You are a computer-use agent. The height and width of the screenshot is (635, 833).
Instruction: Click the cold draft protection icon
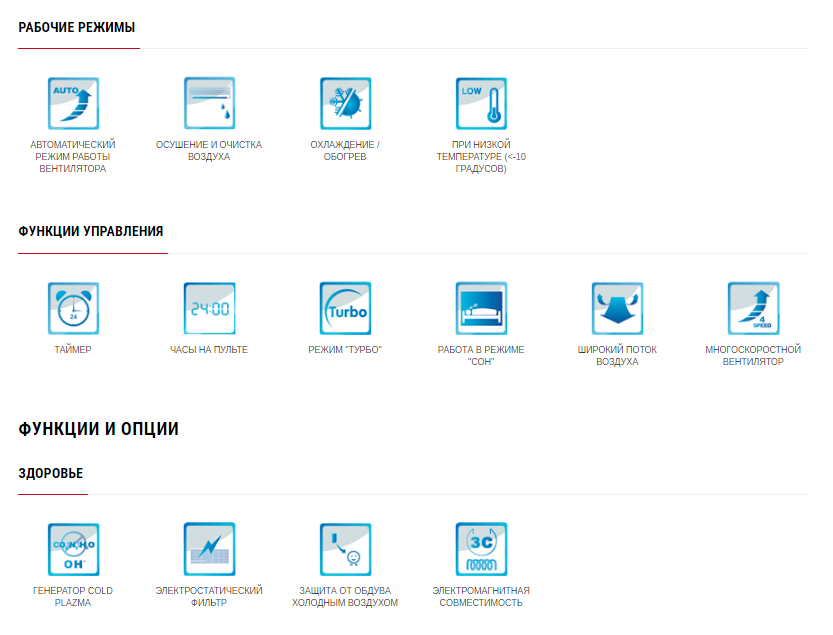345,549
